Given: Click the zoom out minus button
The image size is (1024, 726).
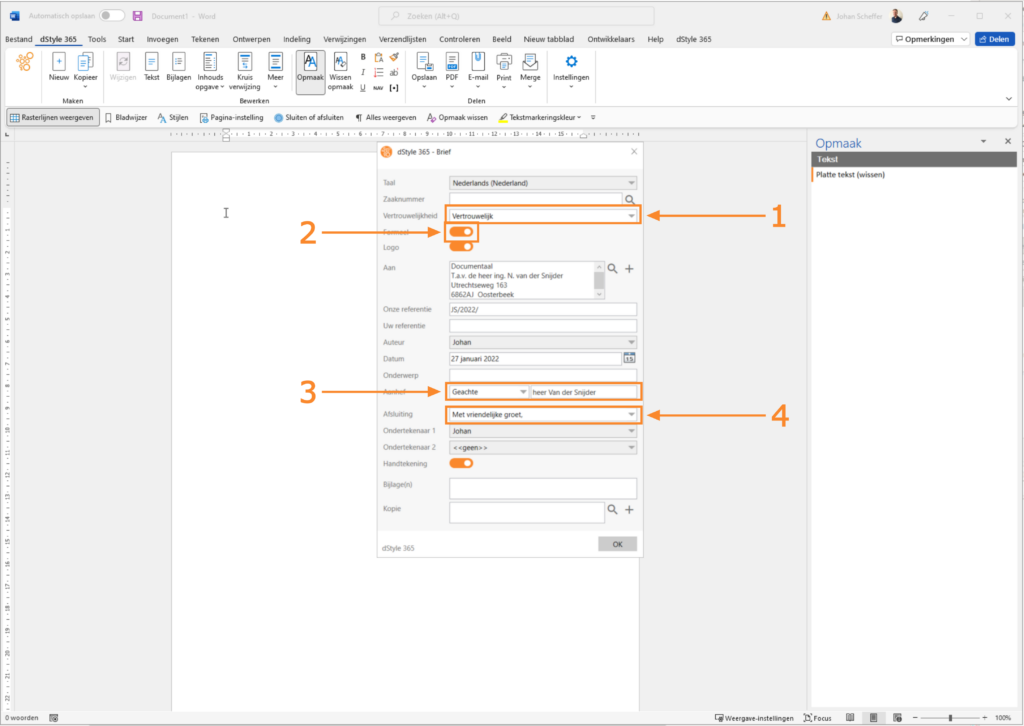Looking at the screenshot, I should [x=914, y=718].
